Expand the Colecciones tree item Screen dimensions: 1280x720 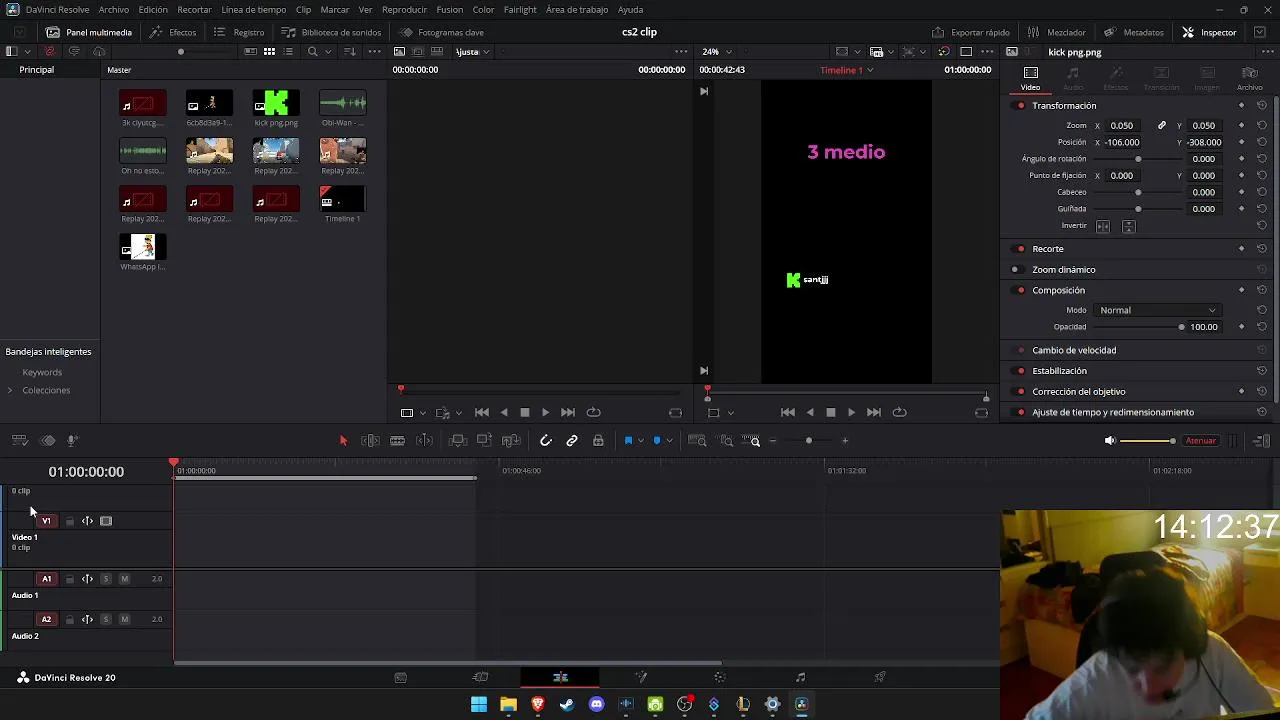coord(10,391)
